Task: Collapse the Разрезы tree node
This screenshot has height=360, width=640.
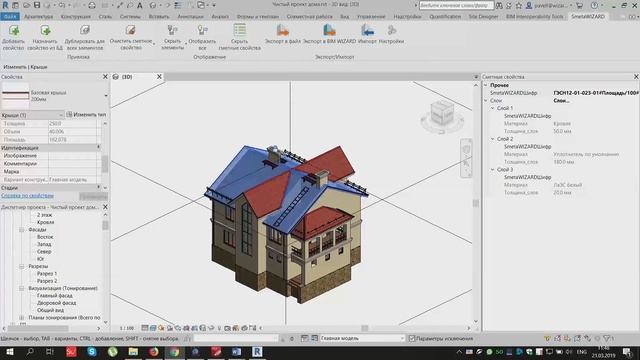Action: [22, 266]
